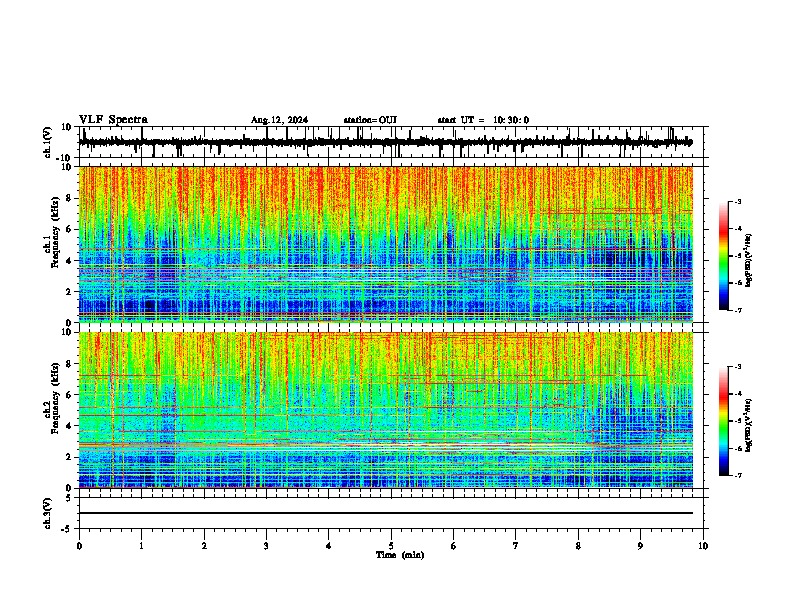Viewport: 792px width, 612px height.
Task: Click the time axis tick label "8"
Action: (578, 546)
